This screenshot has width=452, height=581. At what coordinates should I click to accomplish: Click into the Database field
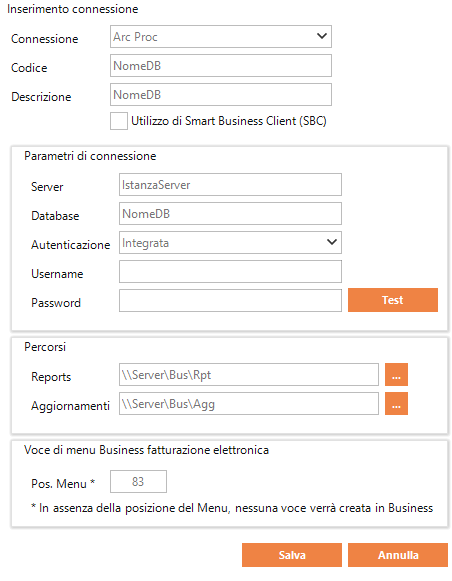pyautogui.click(x=230, y=213)
